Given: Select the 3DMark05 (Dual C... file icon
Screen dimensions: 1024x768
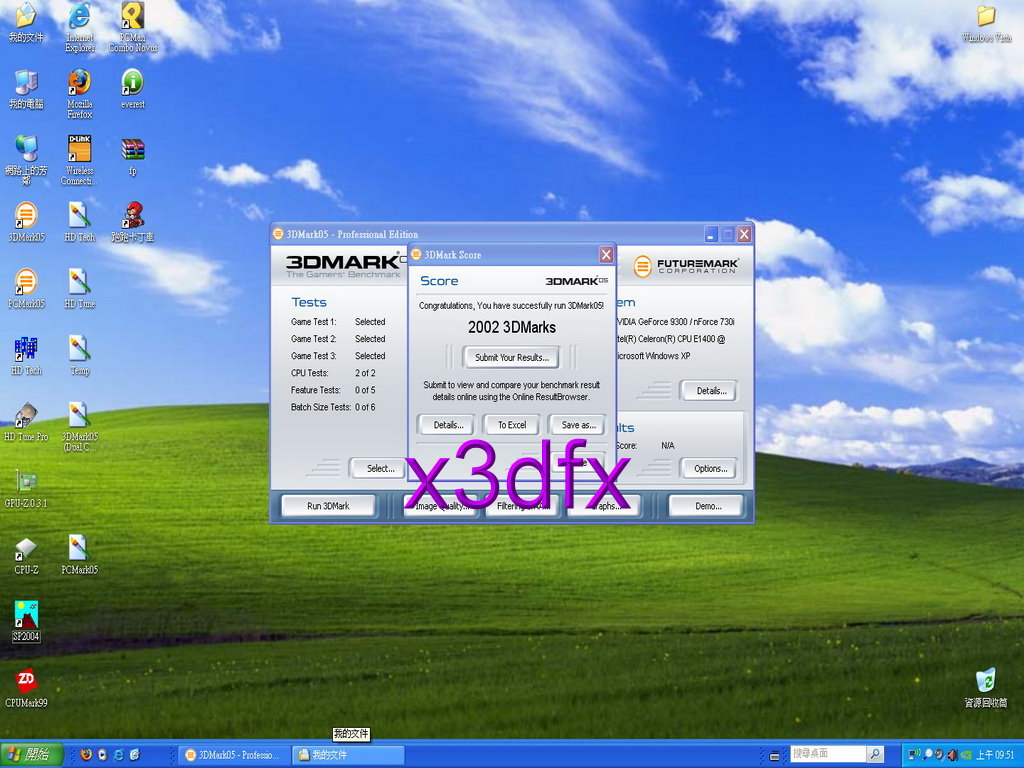Looking at the screenshot, I should (x=80, y=426).
